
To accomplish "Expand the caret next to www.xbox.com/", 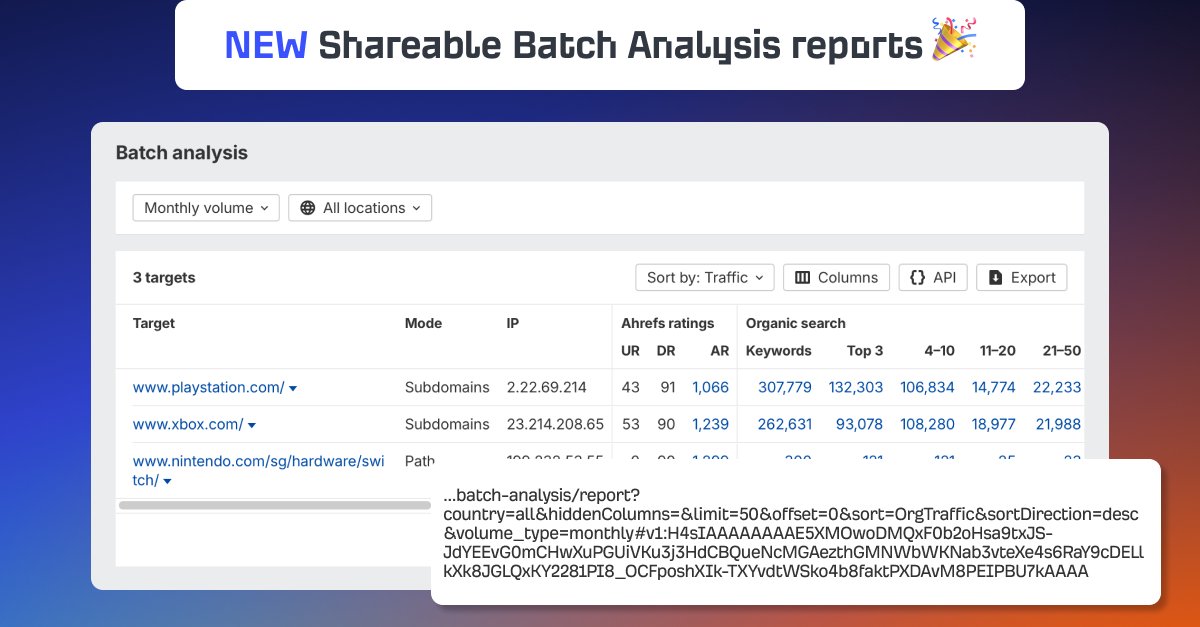I will coord(252,425).
